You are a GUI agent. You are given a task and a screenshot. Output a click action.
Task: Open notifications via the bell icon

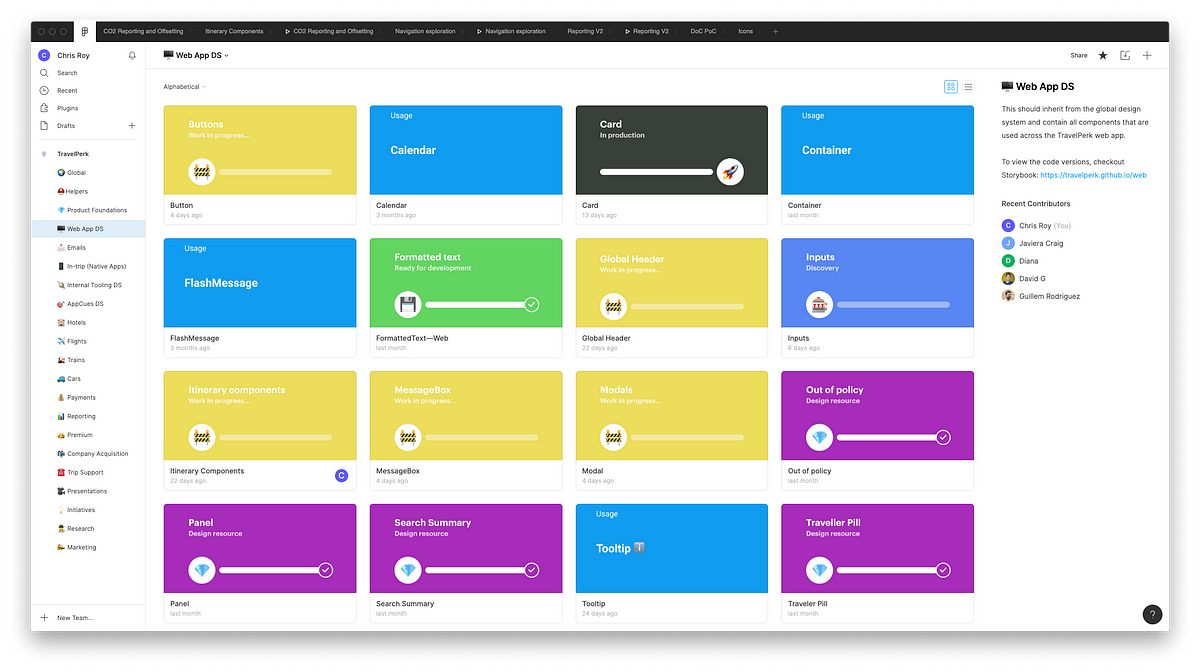[132, 56]
